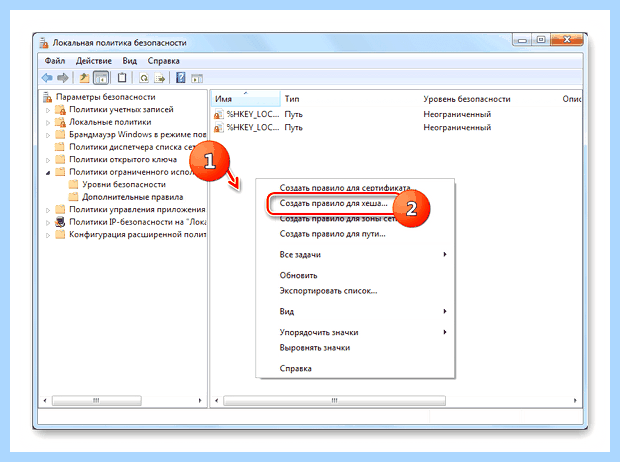The image size is (620, 462).
Task: Choose Создать правило для сертификата
Action: pos(355,187)
